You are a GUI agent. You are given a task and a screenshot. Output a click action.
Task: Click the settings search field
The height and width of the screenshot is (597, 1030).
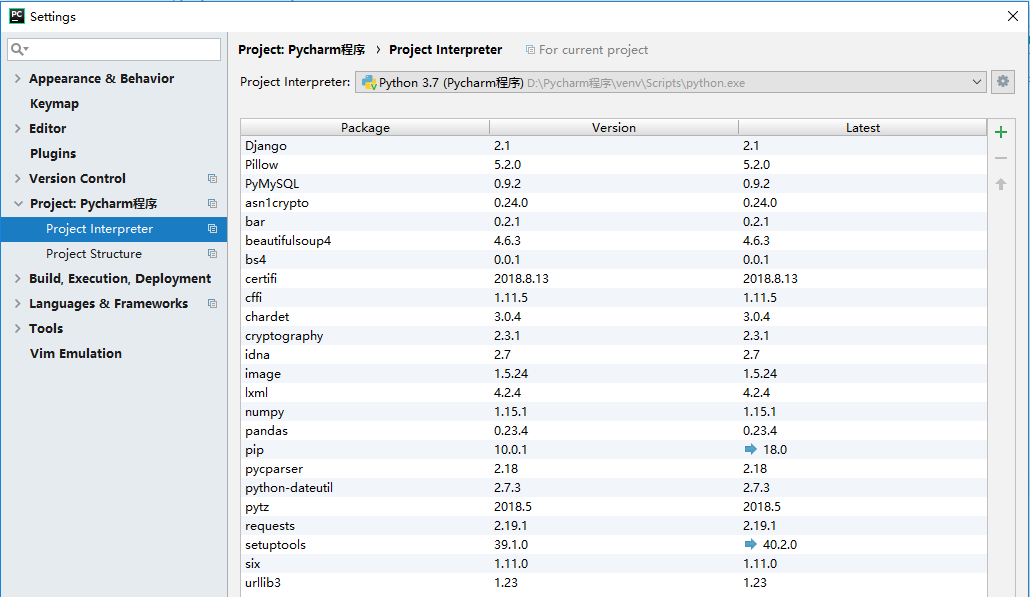coord(114,49)
